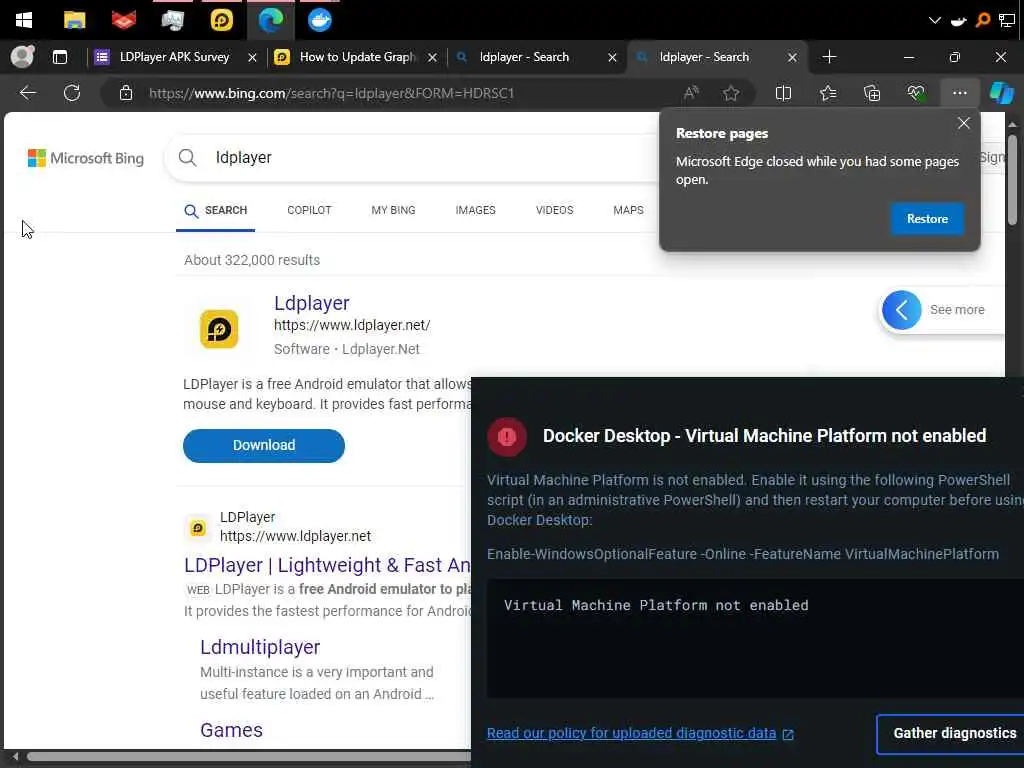
Task: Dismiss the Restore pages popup
Action: (963, 123)
